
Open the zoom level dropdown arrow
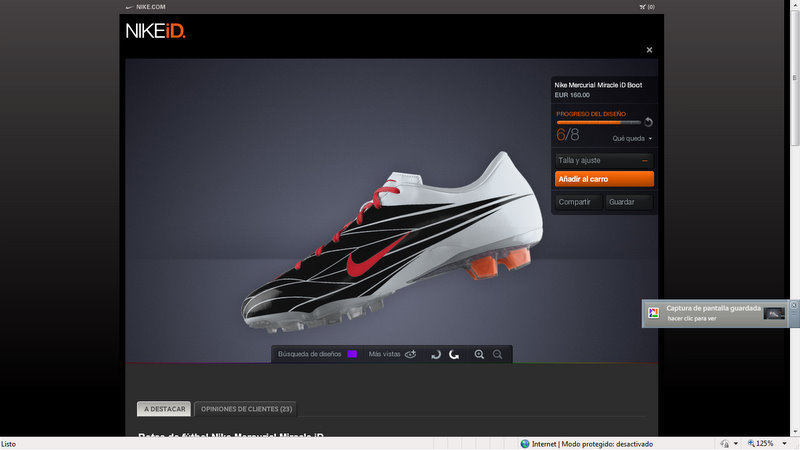click(784, 444)
